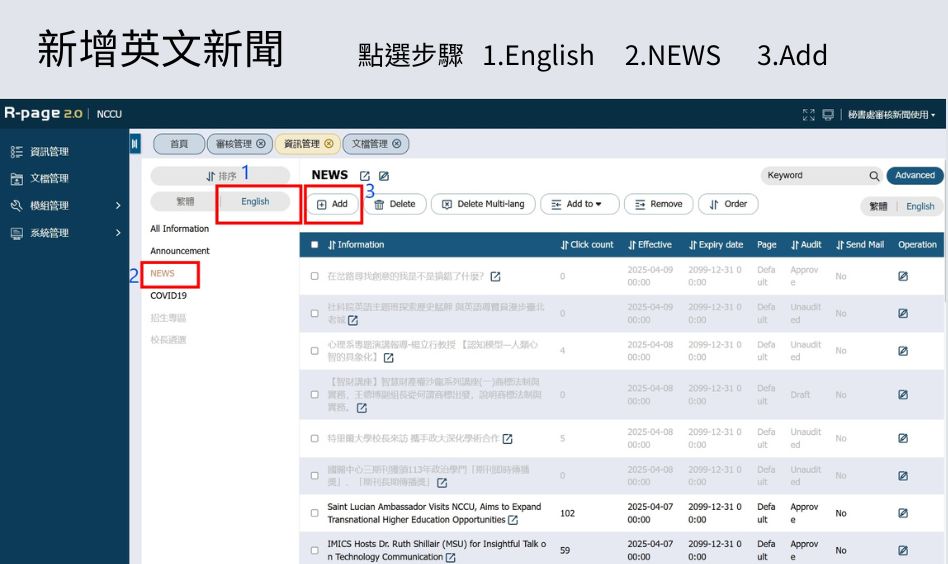This screenshot has width=948, height=564.
Task: Toggle fullscreen mode icon in header
Action: 808,115
